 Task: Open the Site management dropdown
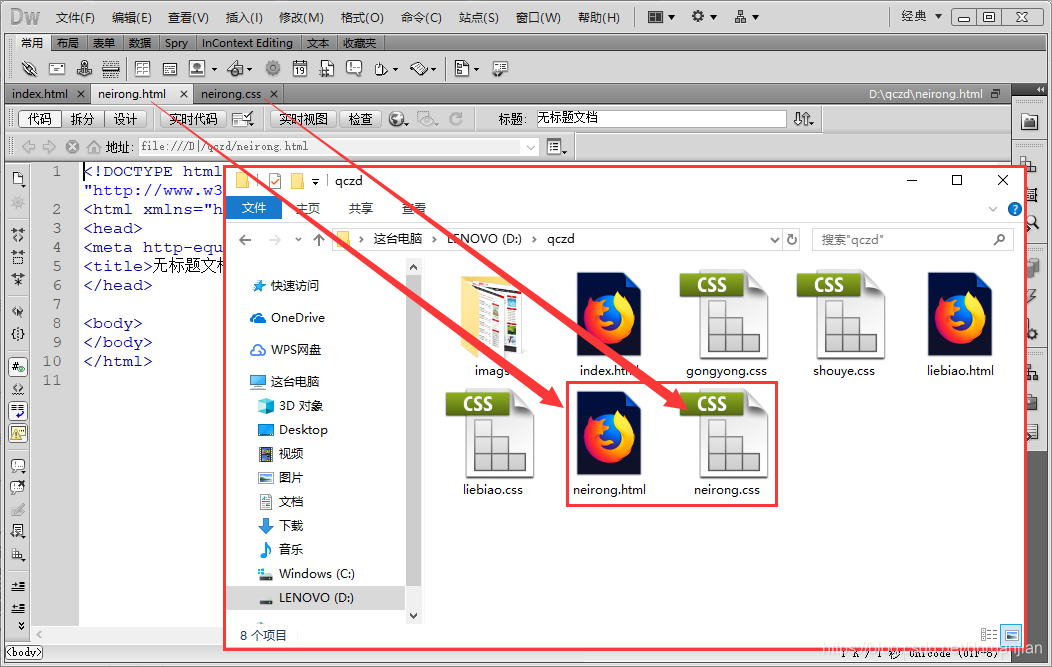click(x=746, y=17)
